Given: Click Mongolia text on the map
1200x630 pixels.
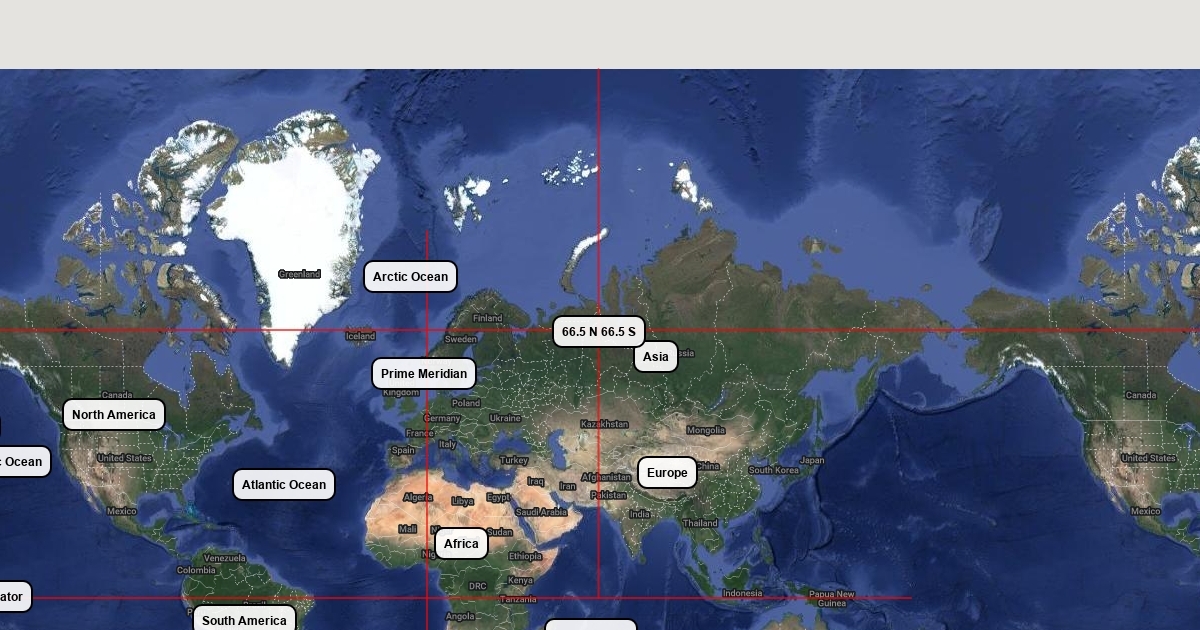Looking at the screenshot, I should click(706, 430).
